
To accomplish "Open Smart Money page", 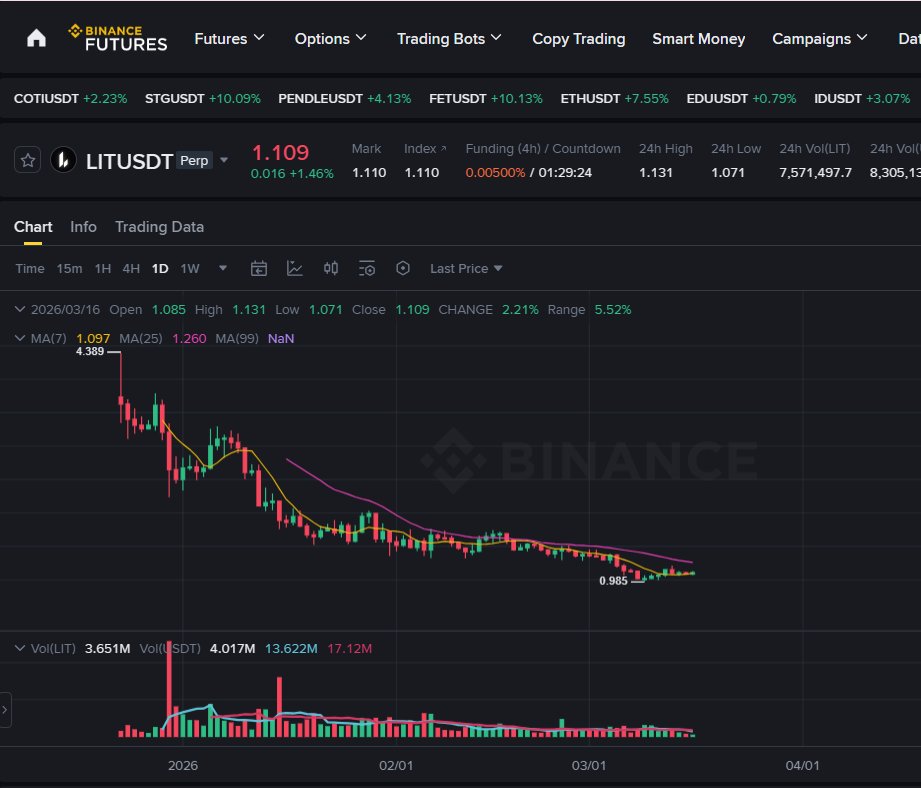I will tap(698, 39).
